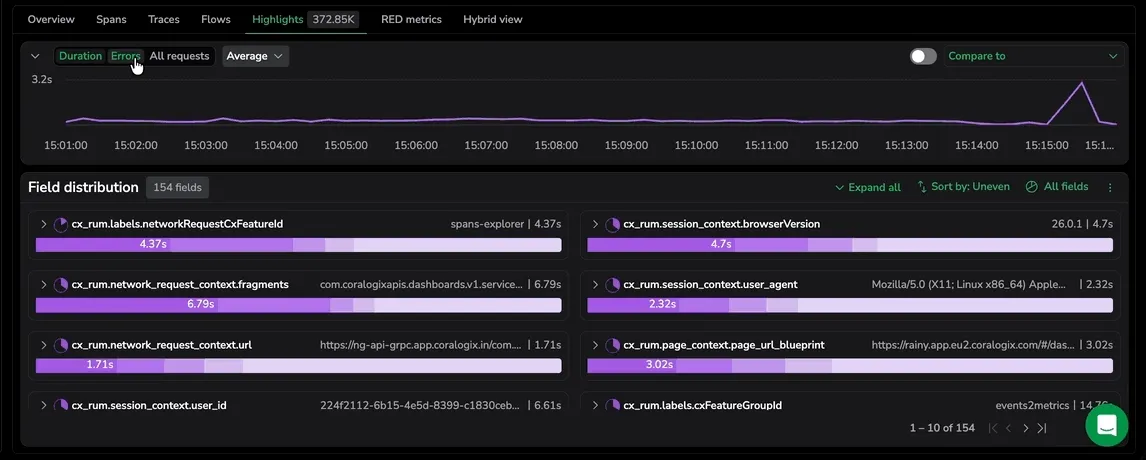Image resolution: width=1146 pixels, height=460 pixels.
Task: Toggle the Compare to switch
Action: click(923, 56)
